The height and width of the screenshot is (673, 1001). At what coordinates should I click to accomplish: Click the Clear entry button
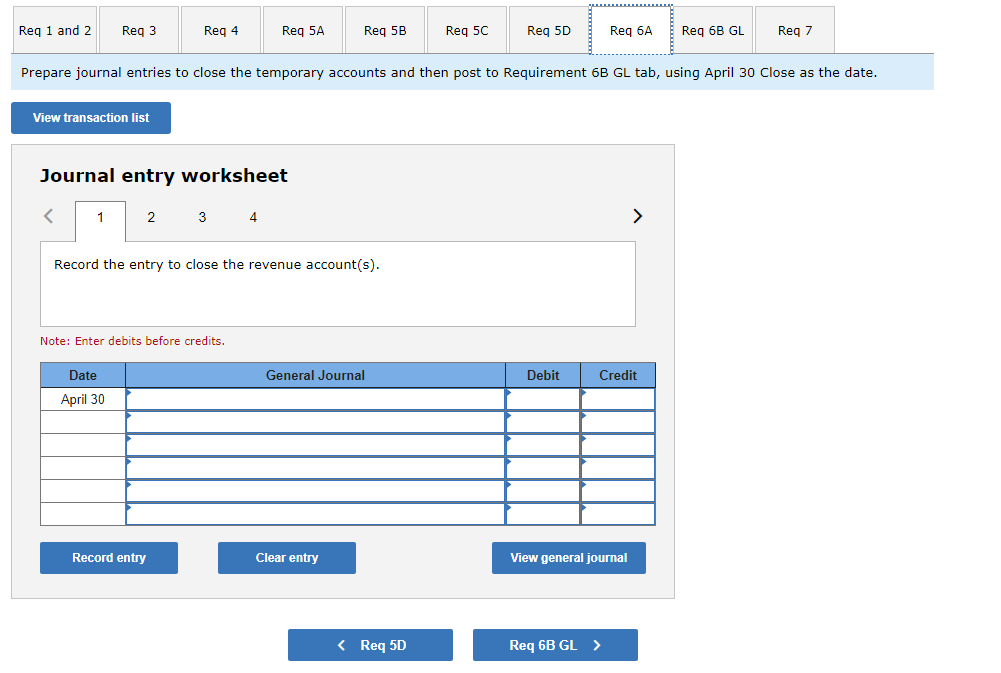[x=287, y=558]
